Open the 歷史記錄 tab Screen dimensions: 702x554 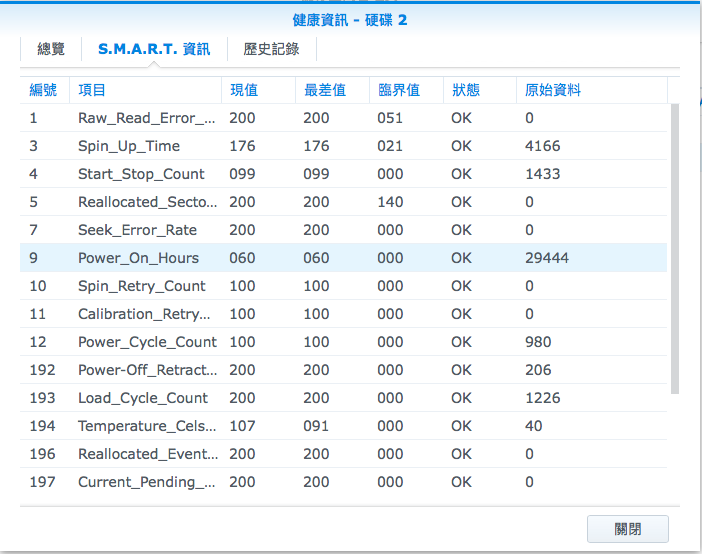pos(271,49)
